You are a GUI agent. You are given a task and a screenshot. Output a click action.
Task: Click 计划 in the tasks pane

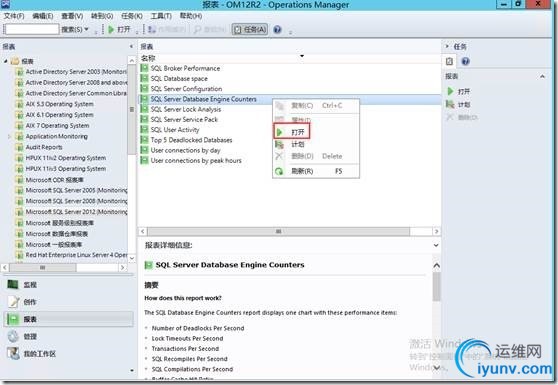click(458, 104)
